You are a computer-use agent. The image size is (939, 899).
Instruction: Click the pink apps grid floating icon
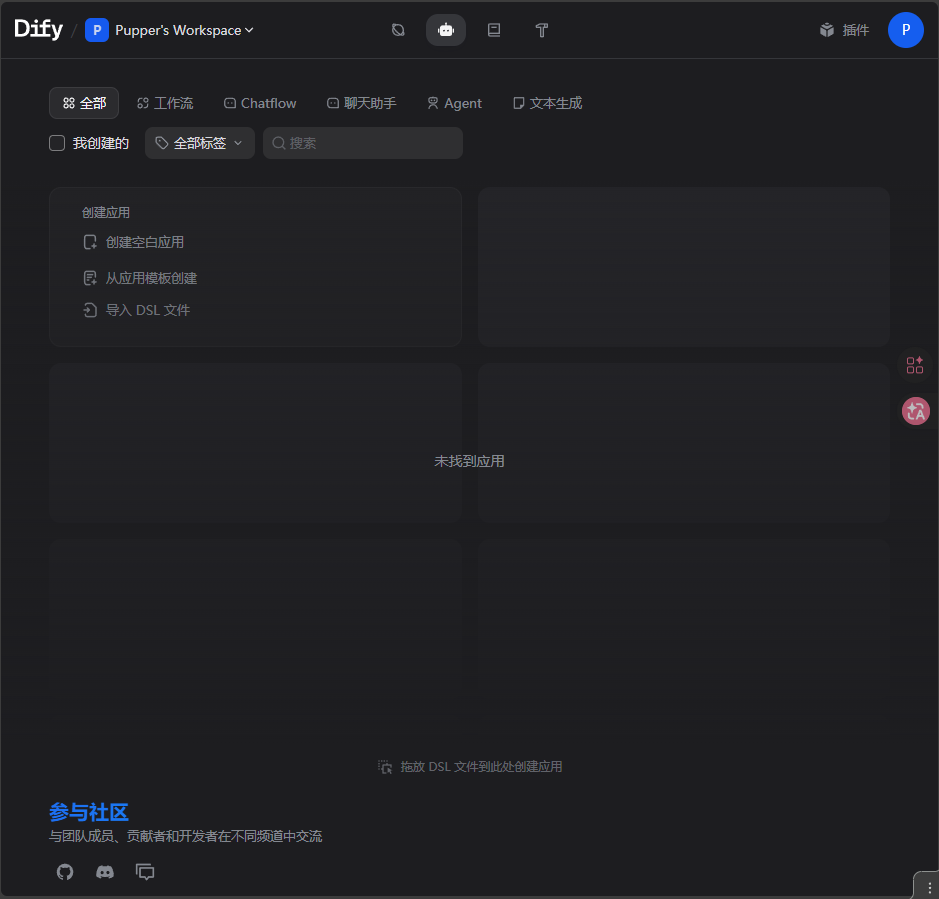pyautogui.click(x=915, y=365)
